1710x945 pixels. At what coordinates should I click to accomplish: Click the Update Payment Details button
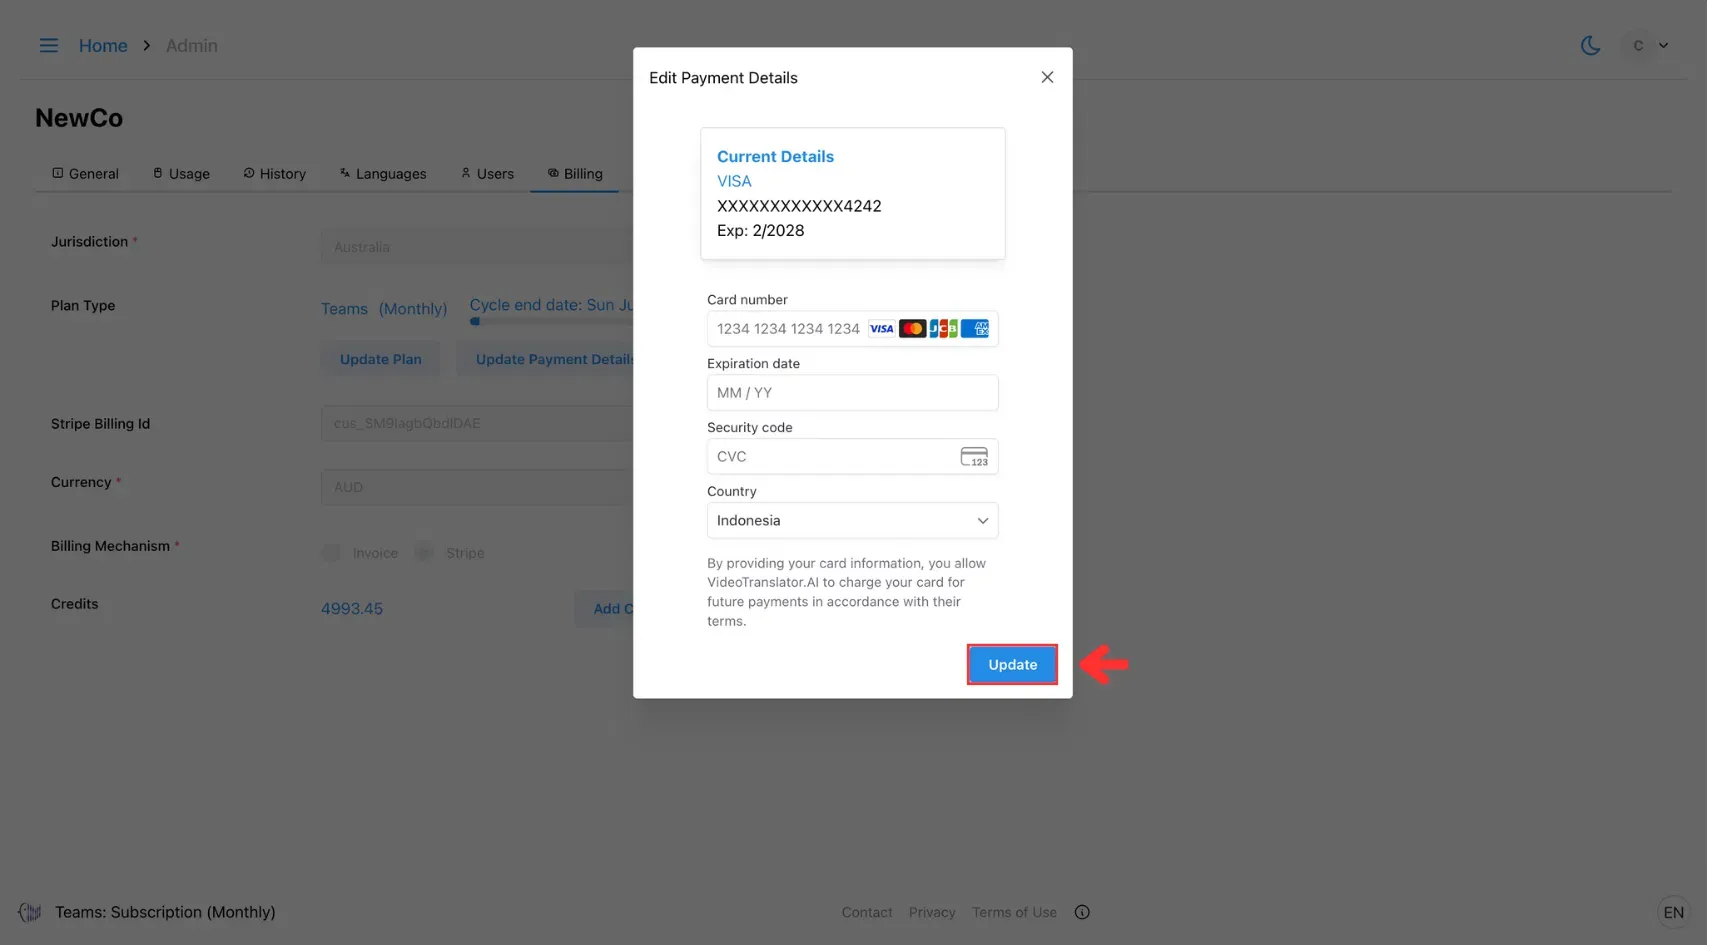pos(545,359)
